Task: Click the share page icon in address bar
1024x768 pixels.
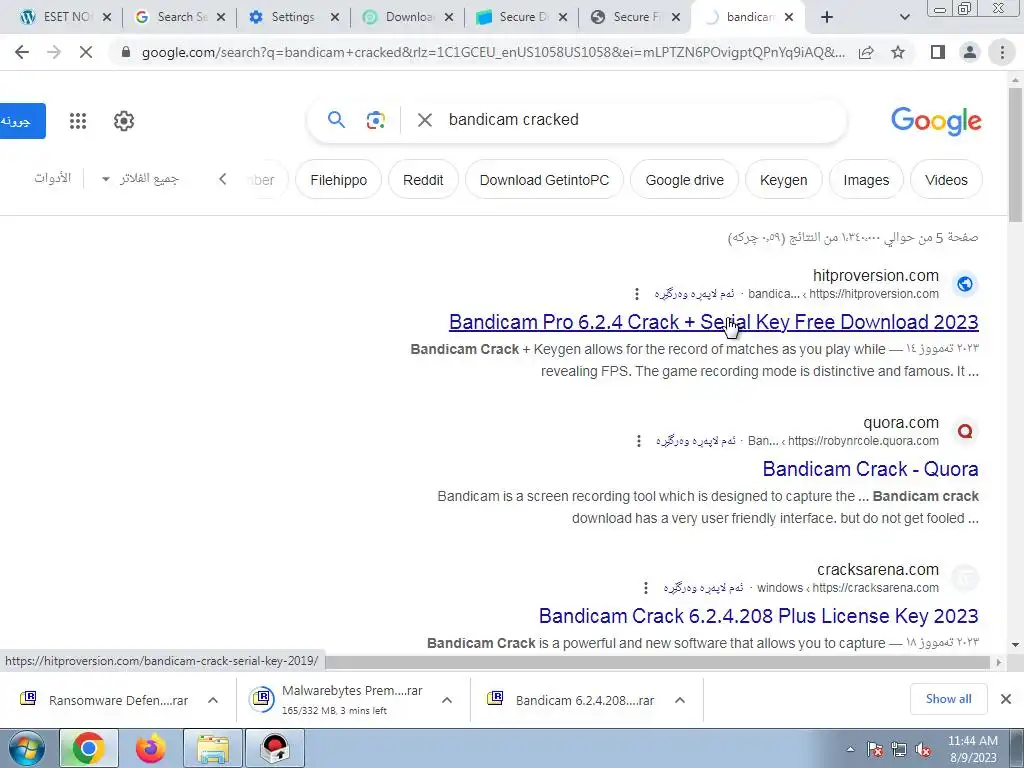Action: [x=866, y=52]
